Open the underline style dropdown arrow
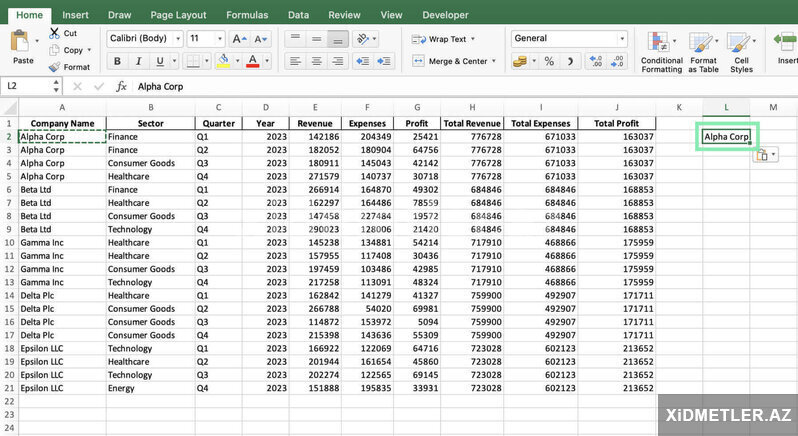 click(x=175, y=62)
